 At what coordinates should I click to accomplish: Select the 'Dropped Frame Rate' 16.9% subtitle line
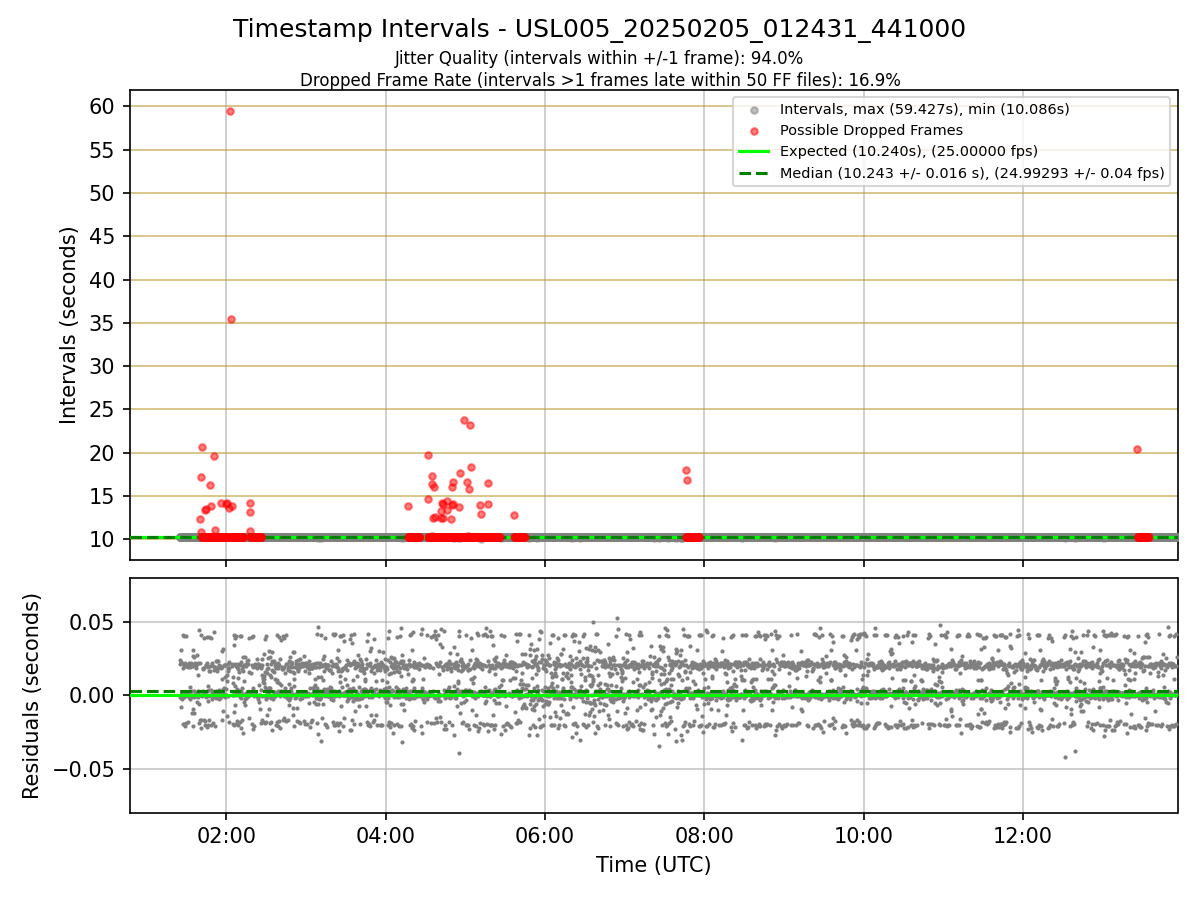click(x=600, y=80)
